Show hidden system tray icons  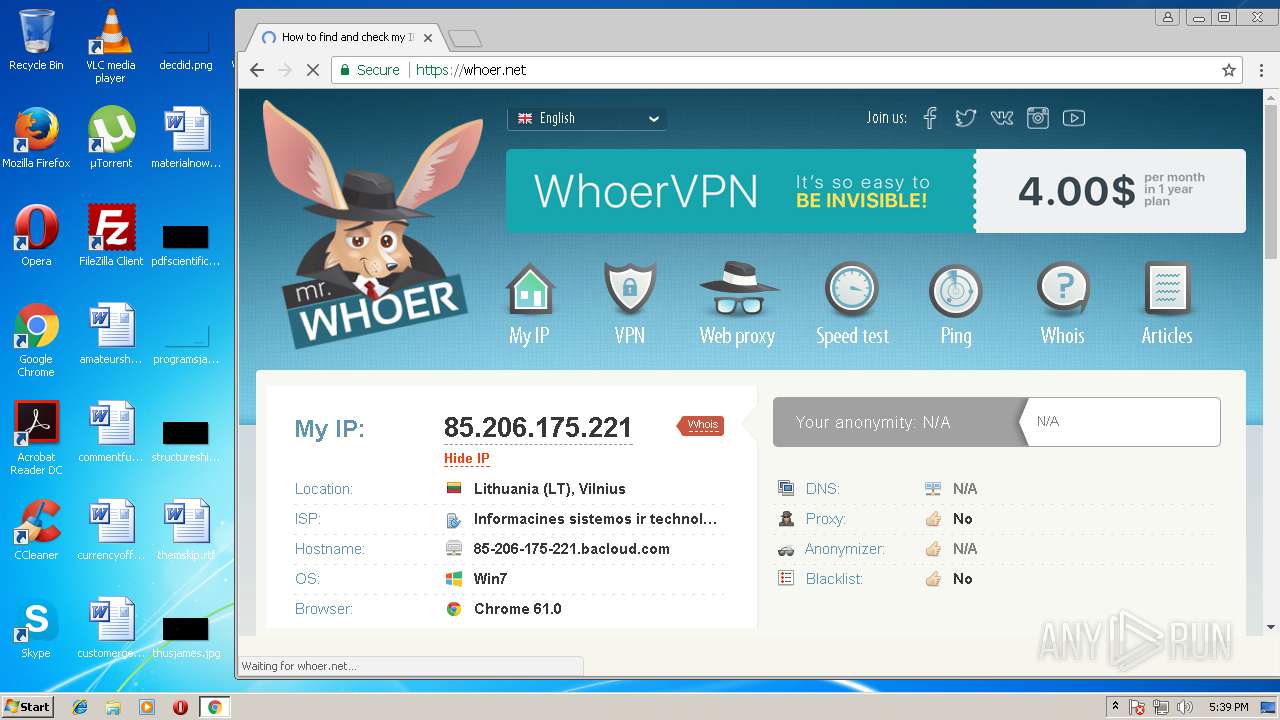coord(1115,707)
